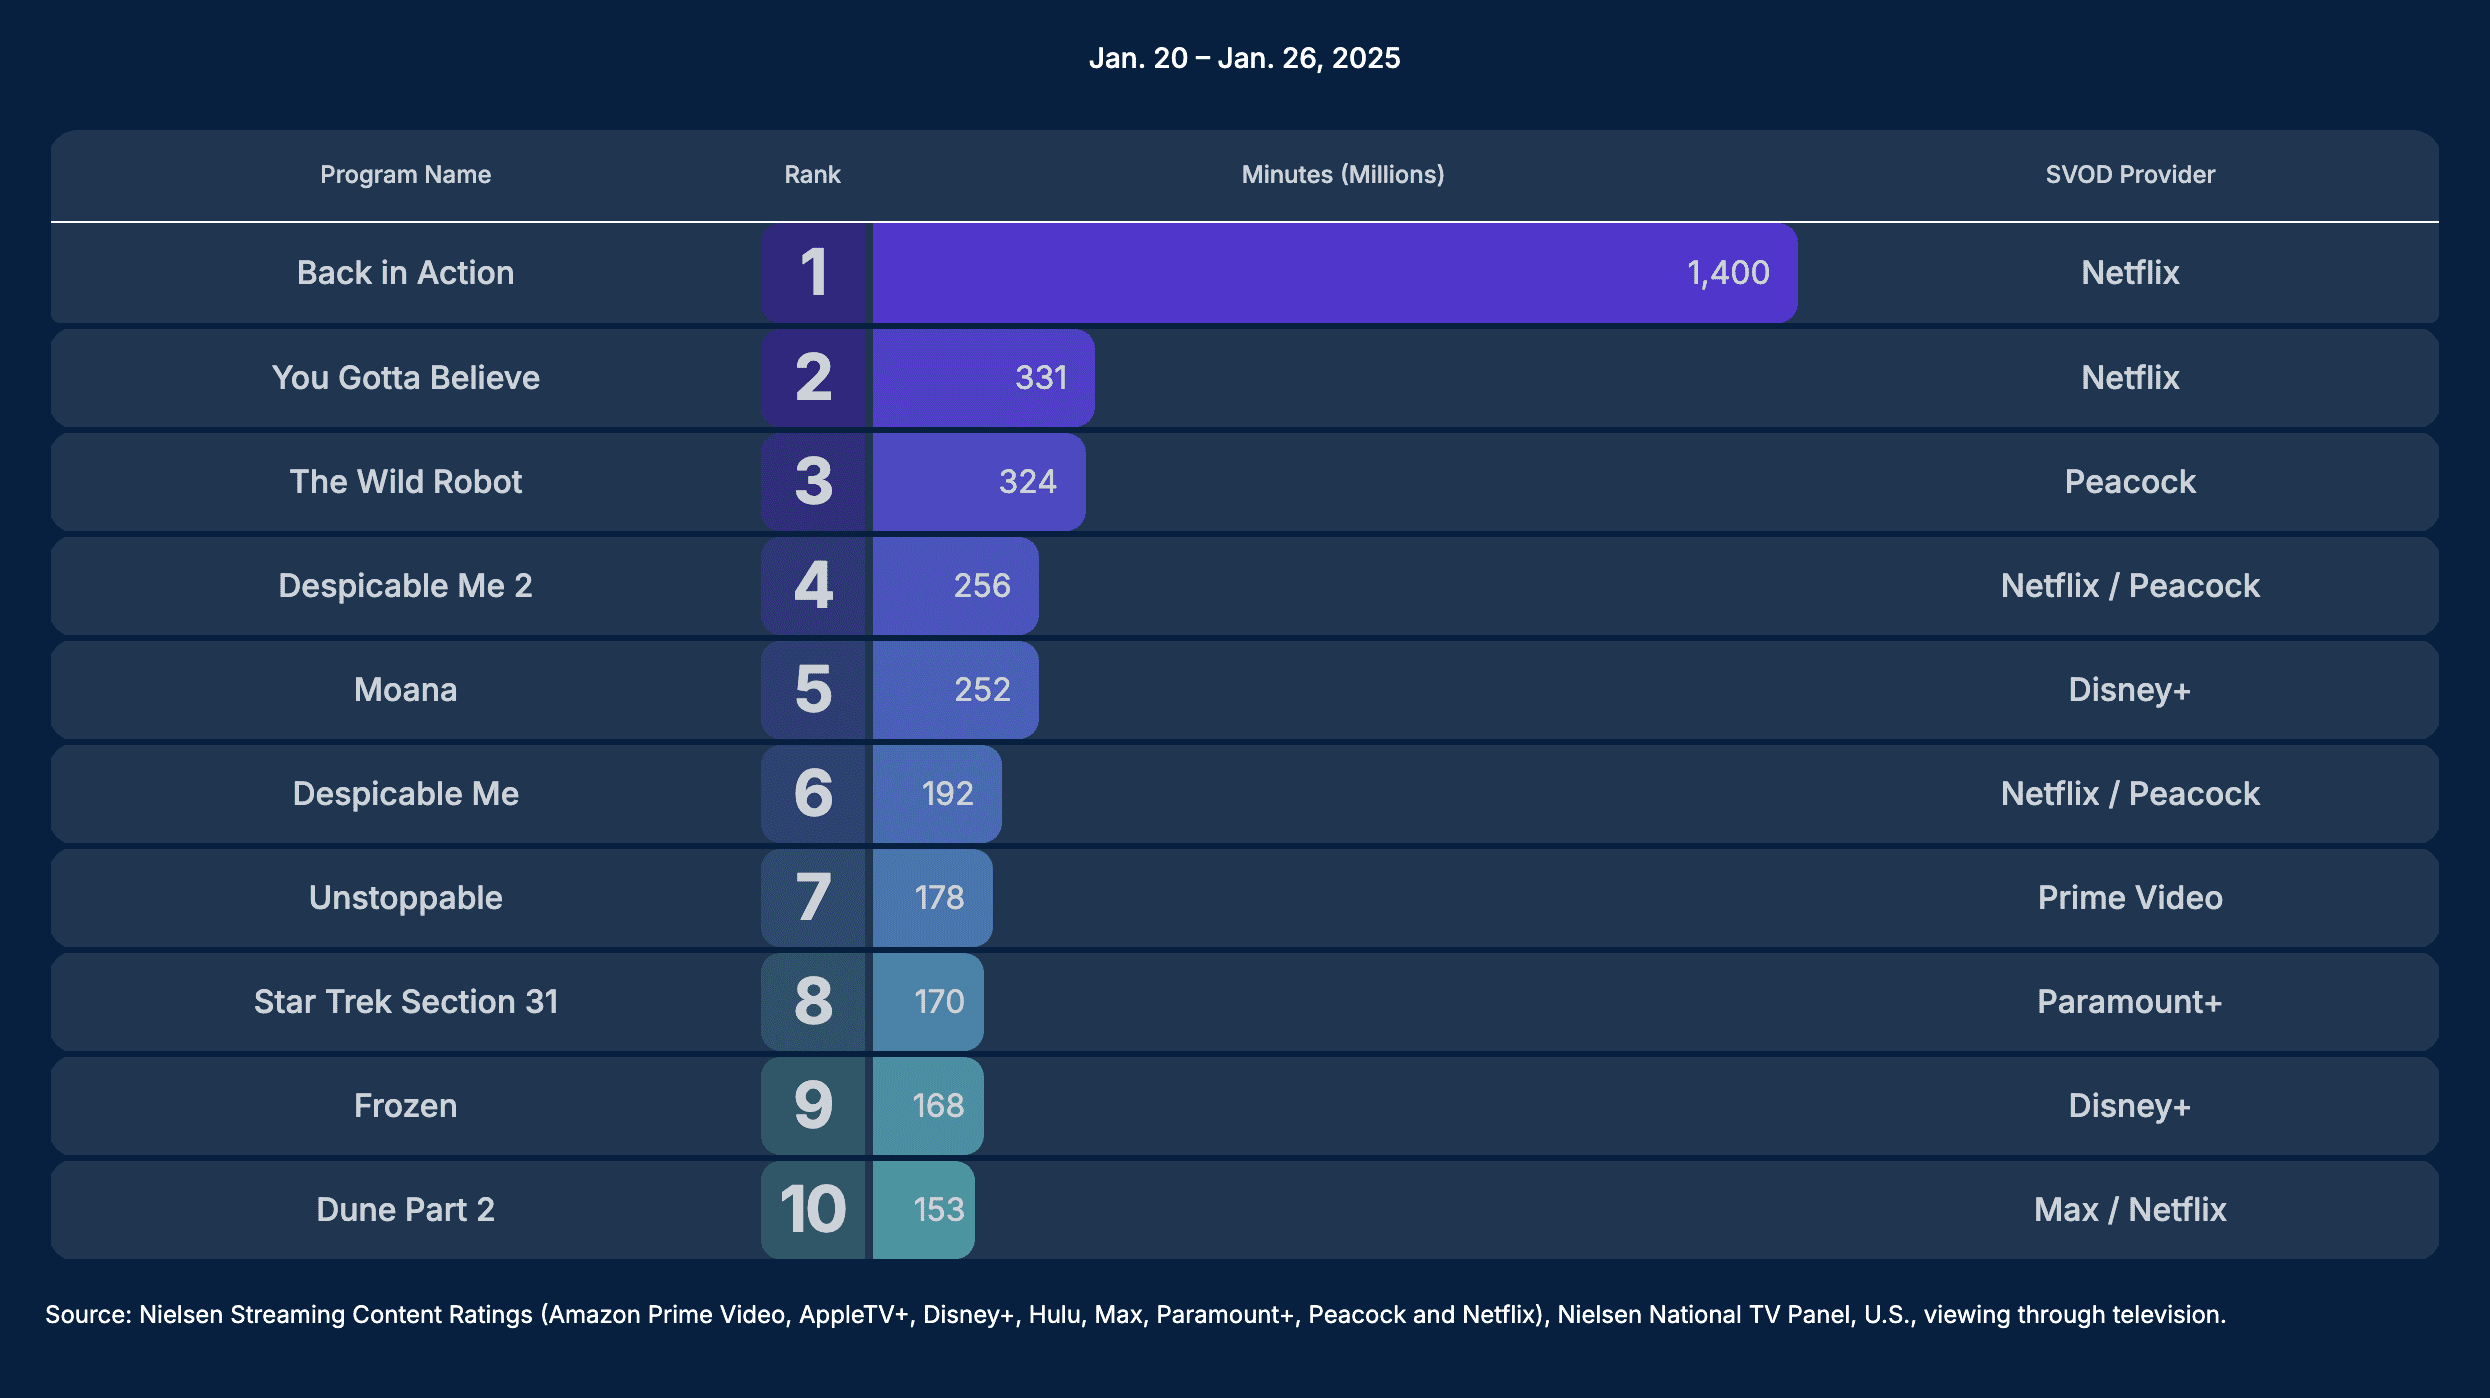Screen dimensions: 2490x1398
Task: Click the Rank column header
Action: point(812,175)
